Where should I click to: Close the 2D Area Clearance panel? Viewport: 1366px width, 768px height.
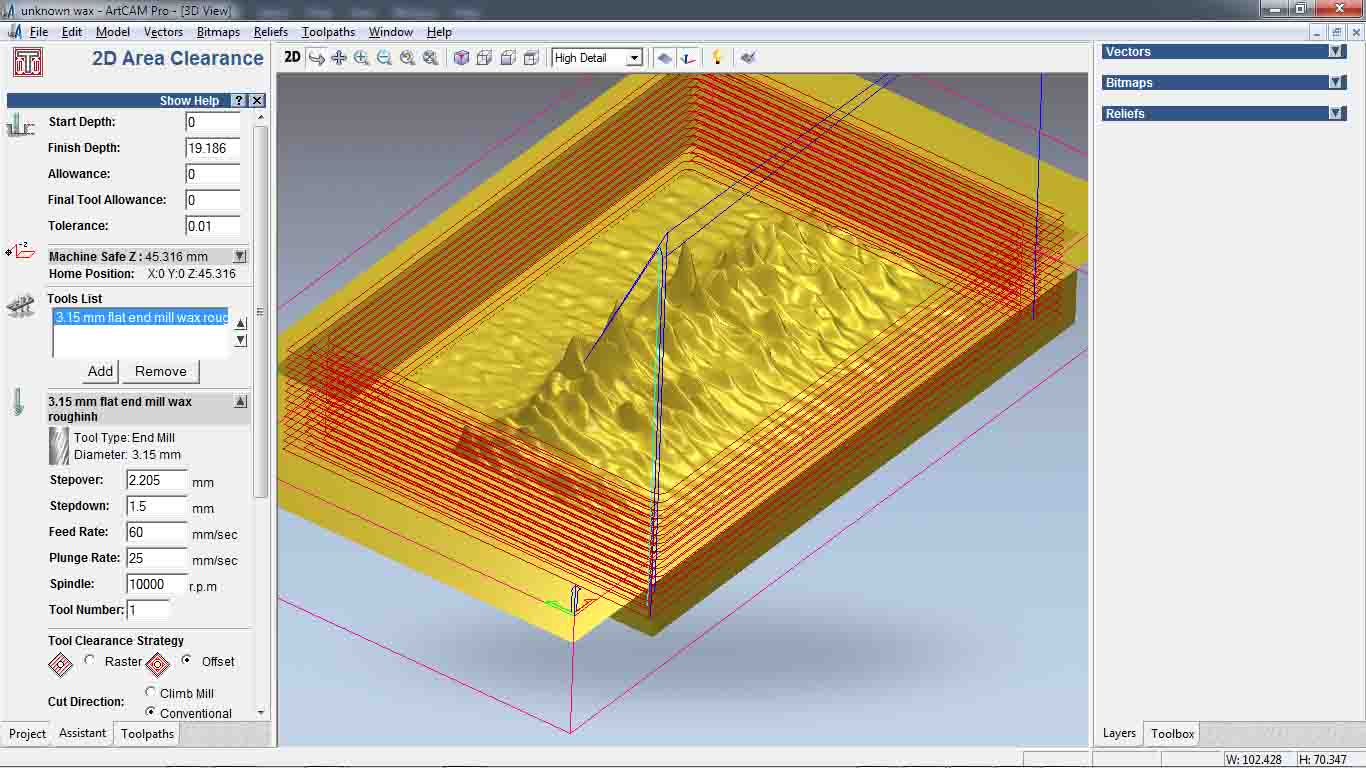pyautogui.click(x=257, y=100)
